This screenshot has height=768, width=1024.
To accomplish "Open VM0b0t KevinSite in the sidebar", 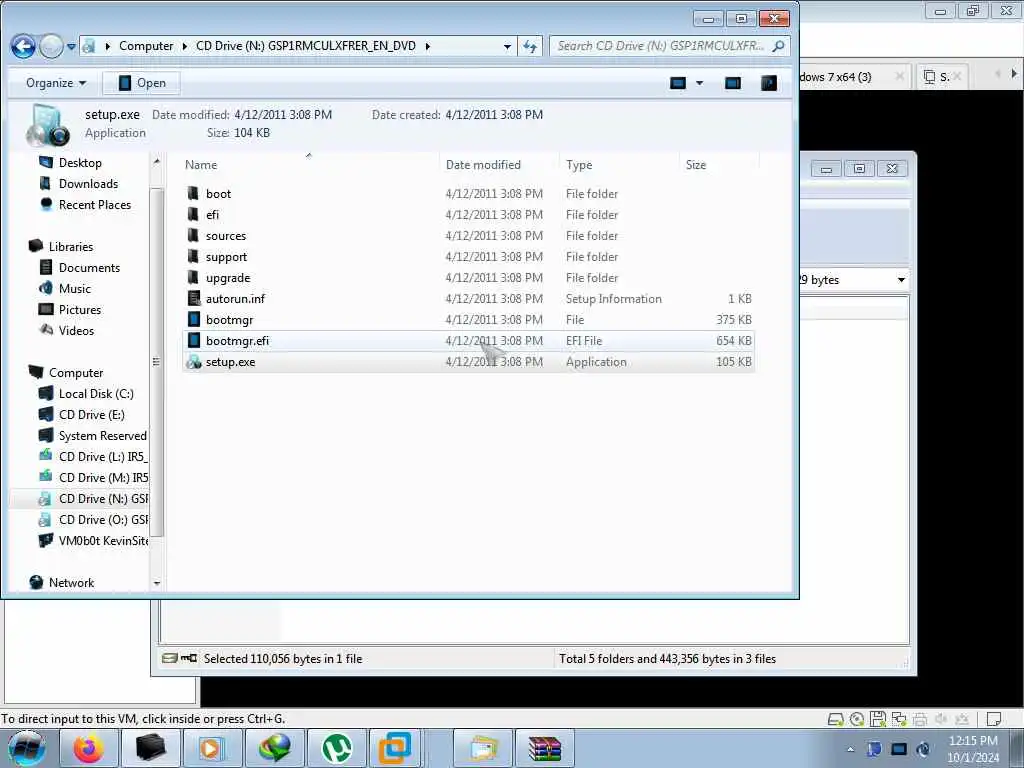I will point(103,541).
